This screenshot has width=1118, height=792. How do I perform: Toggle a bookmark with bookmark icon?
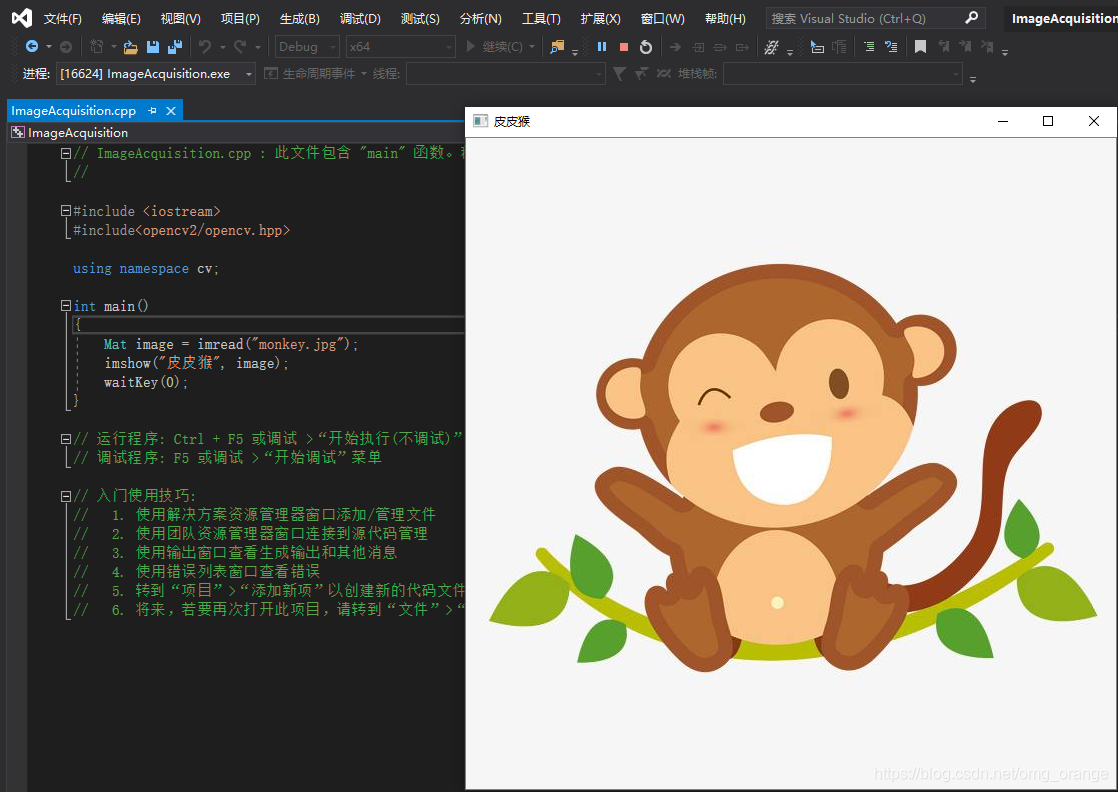920,47
